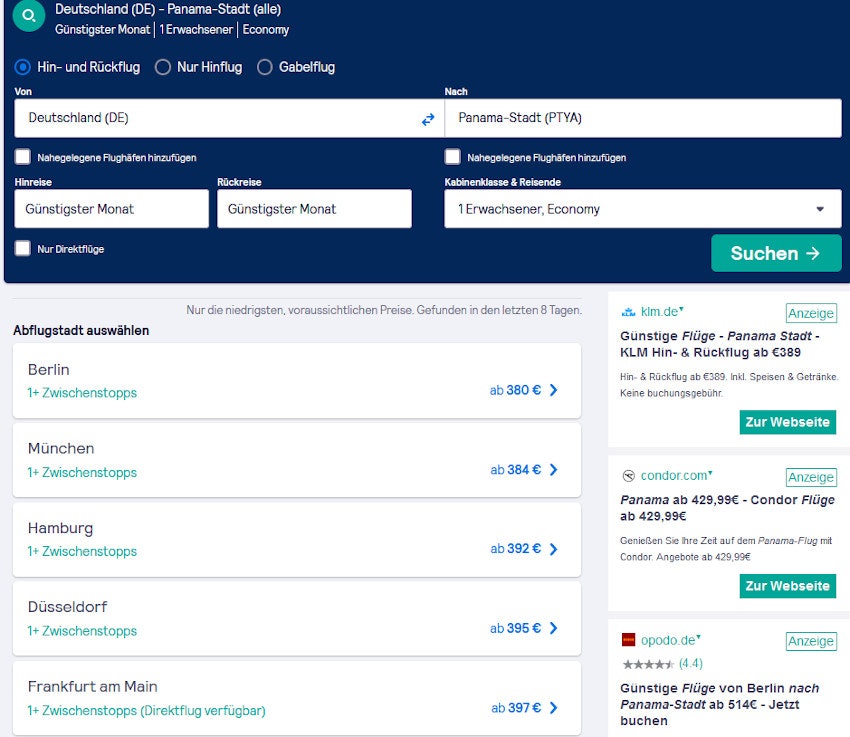The width and height of the screenshot is (850, 737).
Task: Enable "Nahegelegene Flughäfen hinzufügen" under Von
Action: pyautogui.click(x=22, y=156)
